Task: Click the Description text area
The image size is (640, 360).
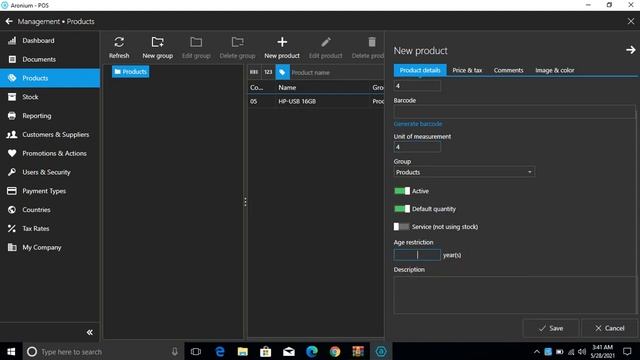Action: tap(514, 295)
